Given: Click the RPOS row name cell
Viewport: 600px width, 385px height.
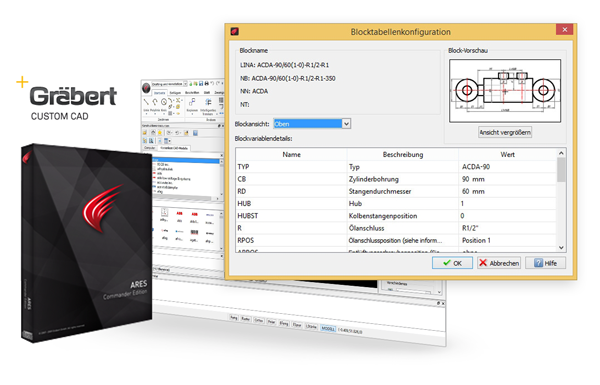Looking at the screenshot, I should pos(292,240).
